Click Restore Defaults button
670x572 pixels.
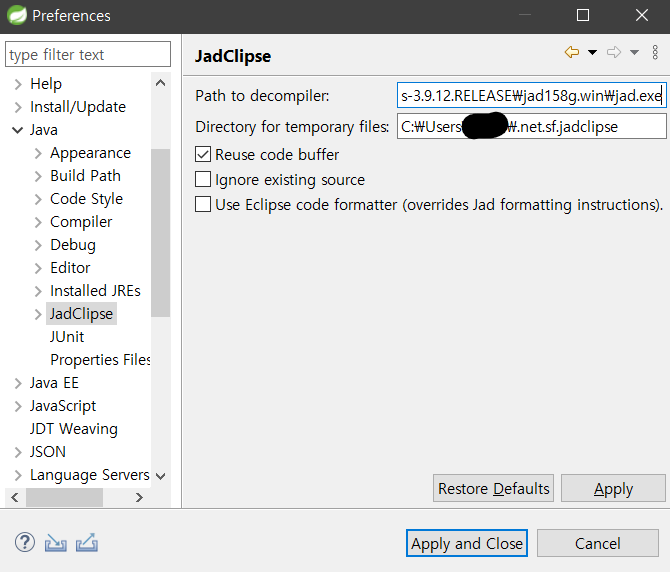click(x=493, y=488)
